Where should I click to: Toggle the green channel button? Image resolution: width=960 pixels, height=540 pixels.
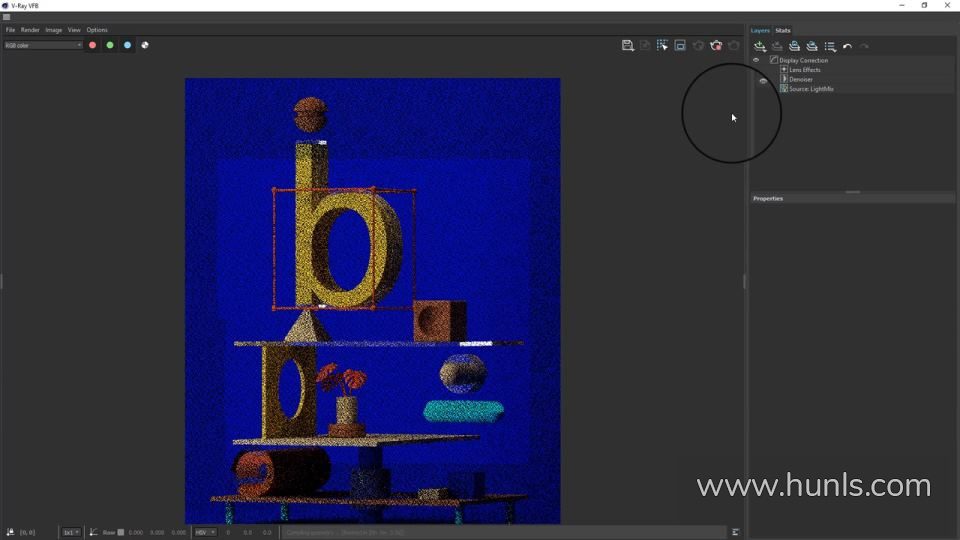click(110, 45)
